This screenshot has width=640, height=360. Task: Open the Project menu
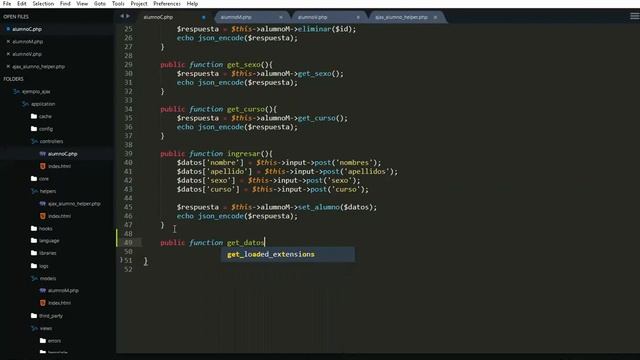click(139, 4)
